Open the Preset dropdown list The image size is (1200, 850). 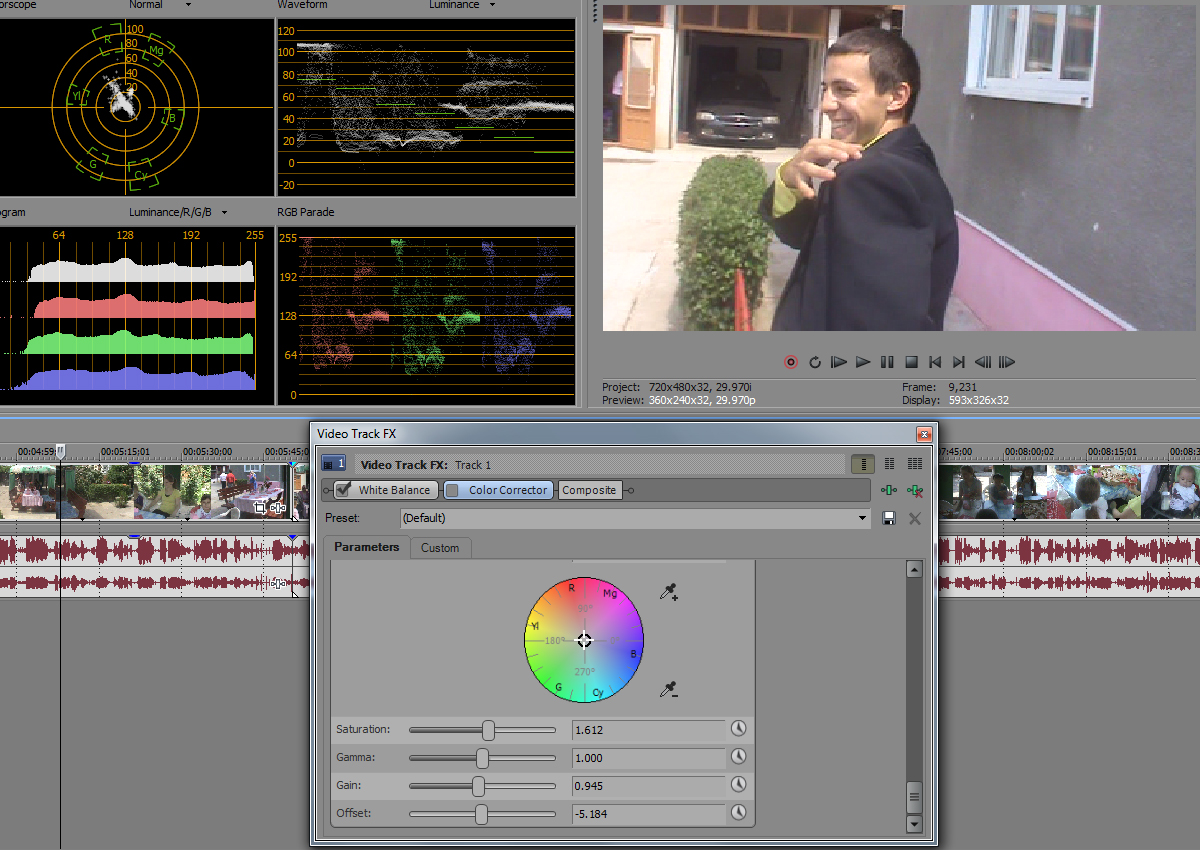tap(864, 518)
